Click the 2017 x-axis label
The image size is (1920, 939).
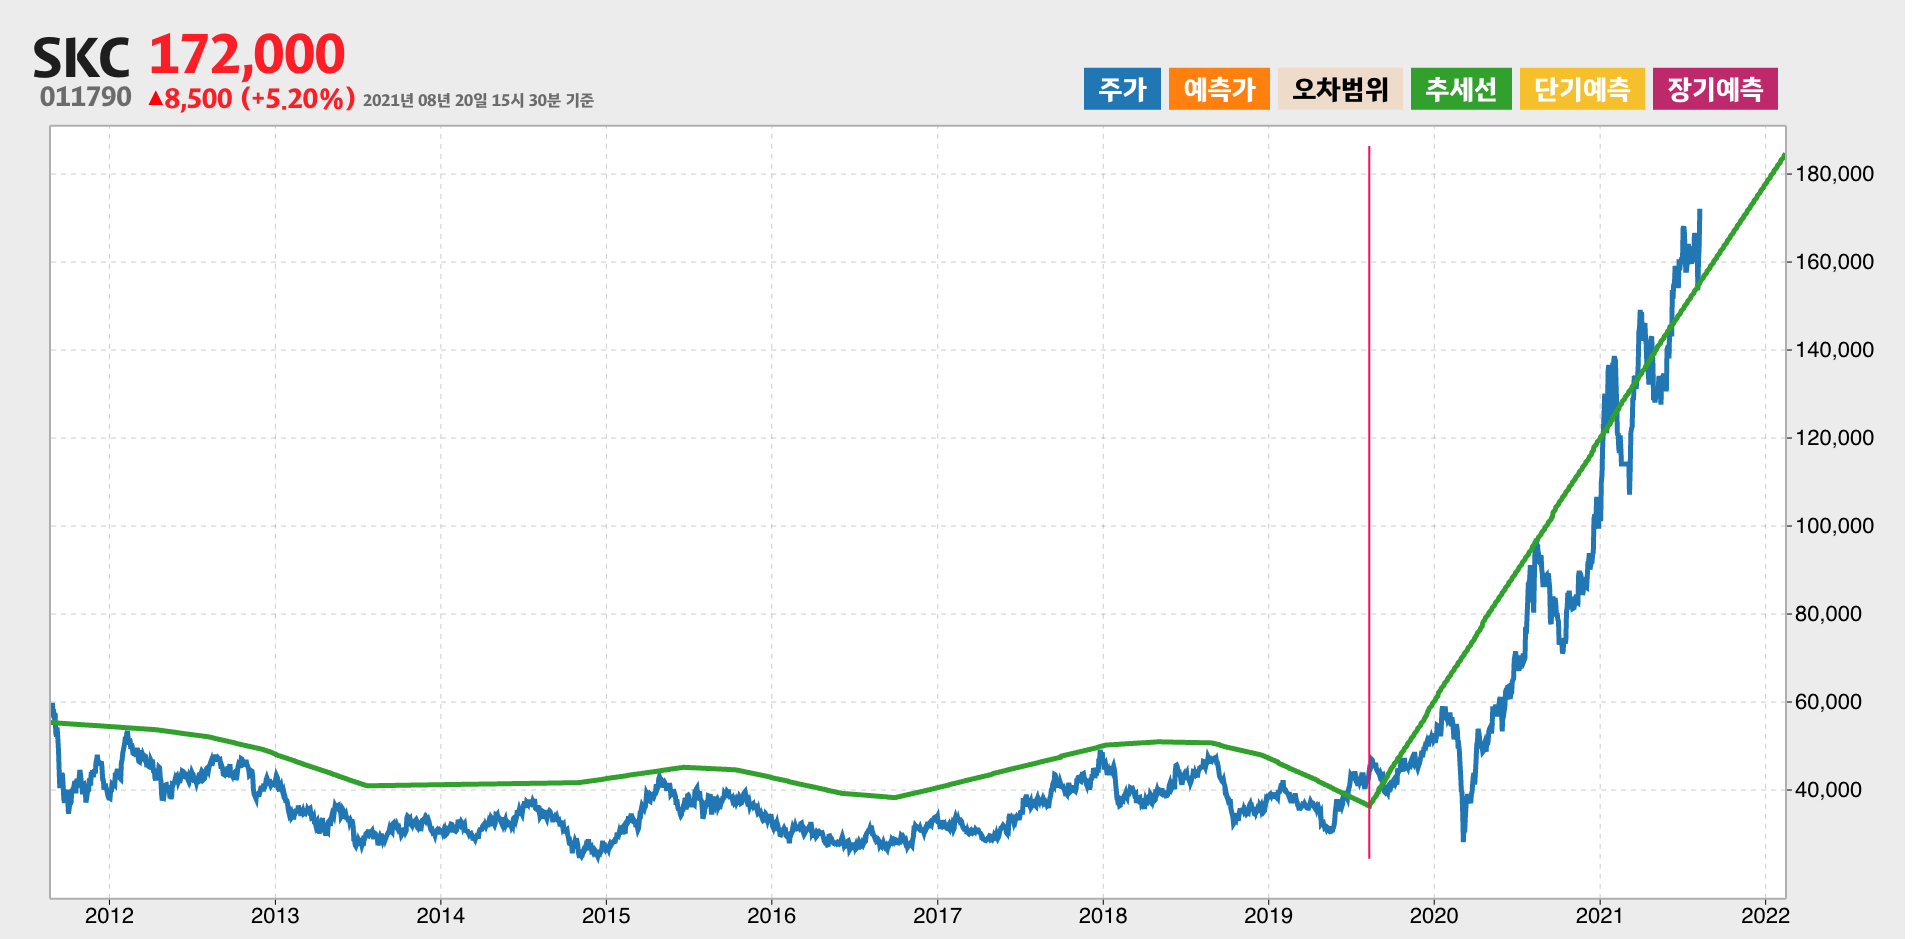pos(938,915)
